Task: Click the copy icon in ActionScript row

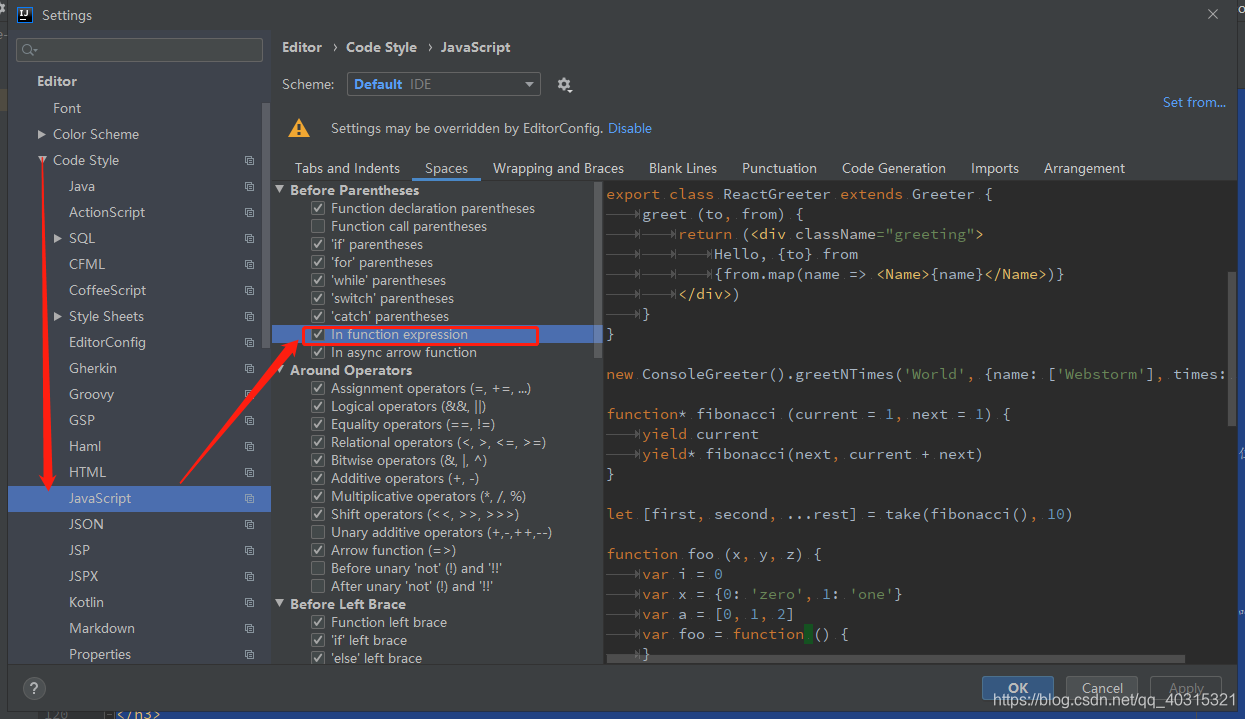Action: [249, 212]
